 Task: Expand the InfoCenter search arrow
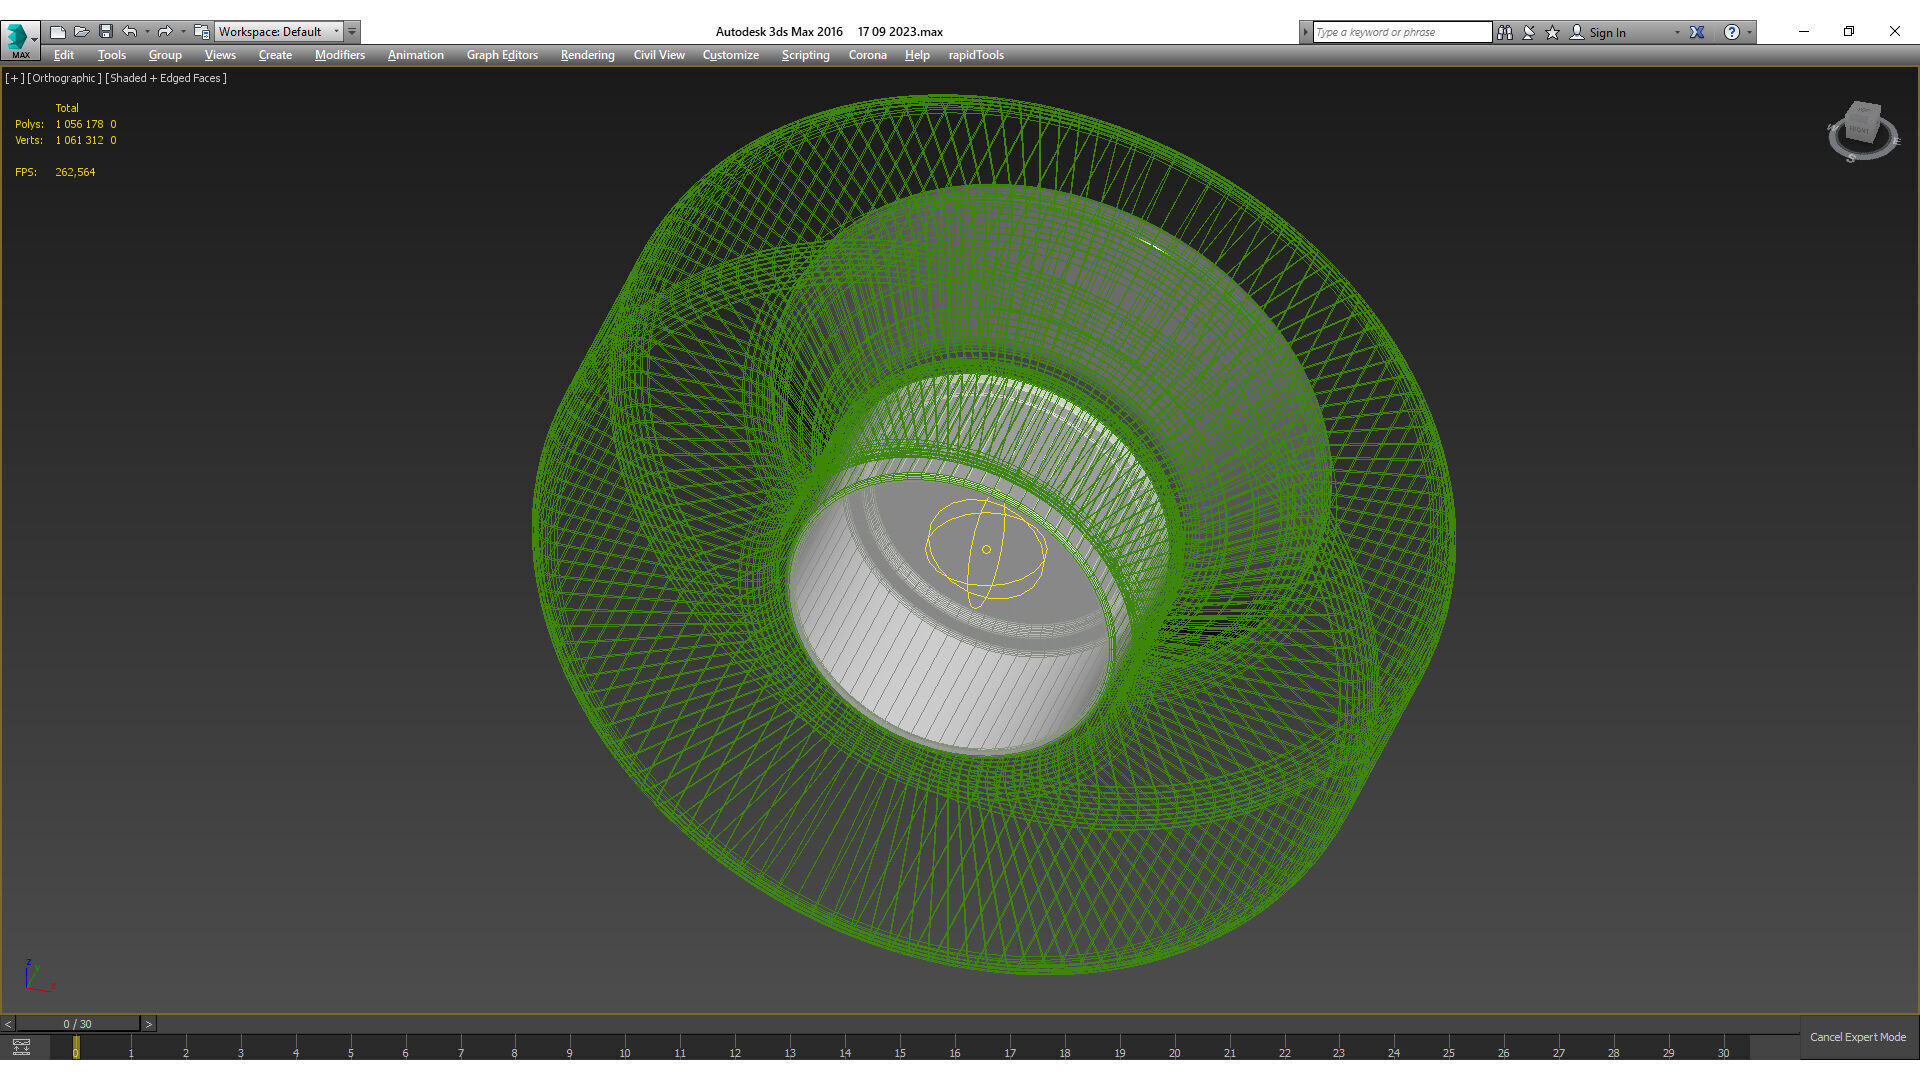click(1305, 32)
